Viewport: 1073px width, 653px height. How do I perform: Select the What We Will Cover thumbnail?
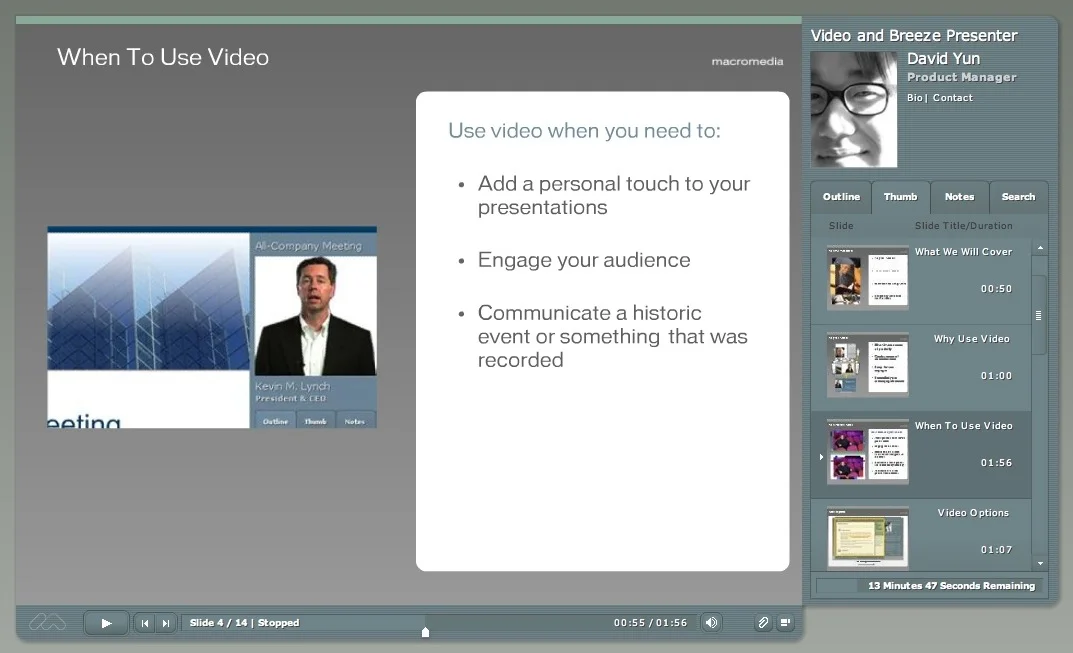[x=868, y=278]
